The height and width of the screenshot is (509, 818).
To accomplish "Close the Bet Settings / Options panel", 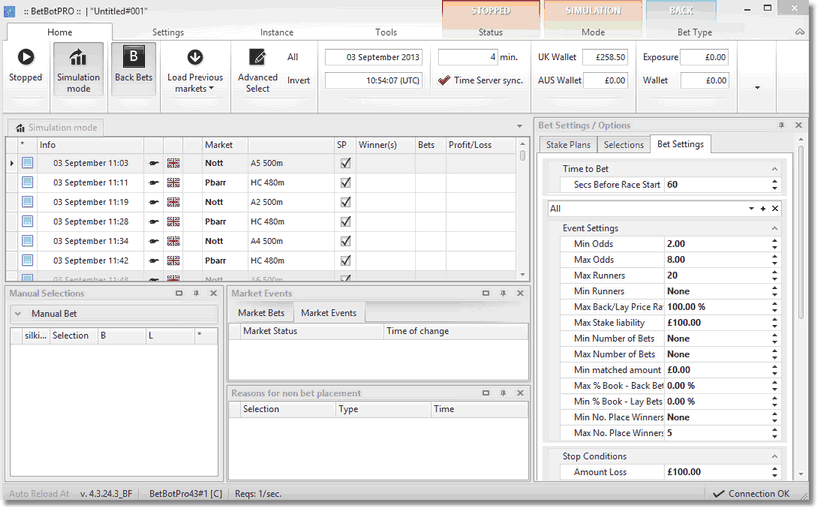I will (x=798, y=125).
